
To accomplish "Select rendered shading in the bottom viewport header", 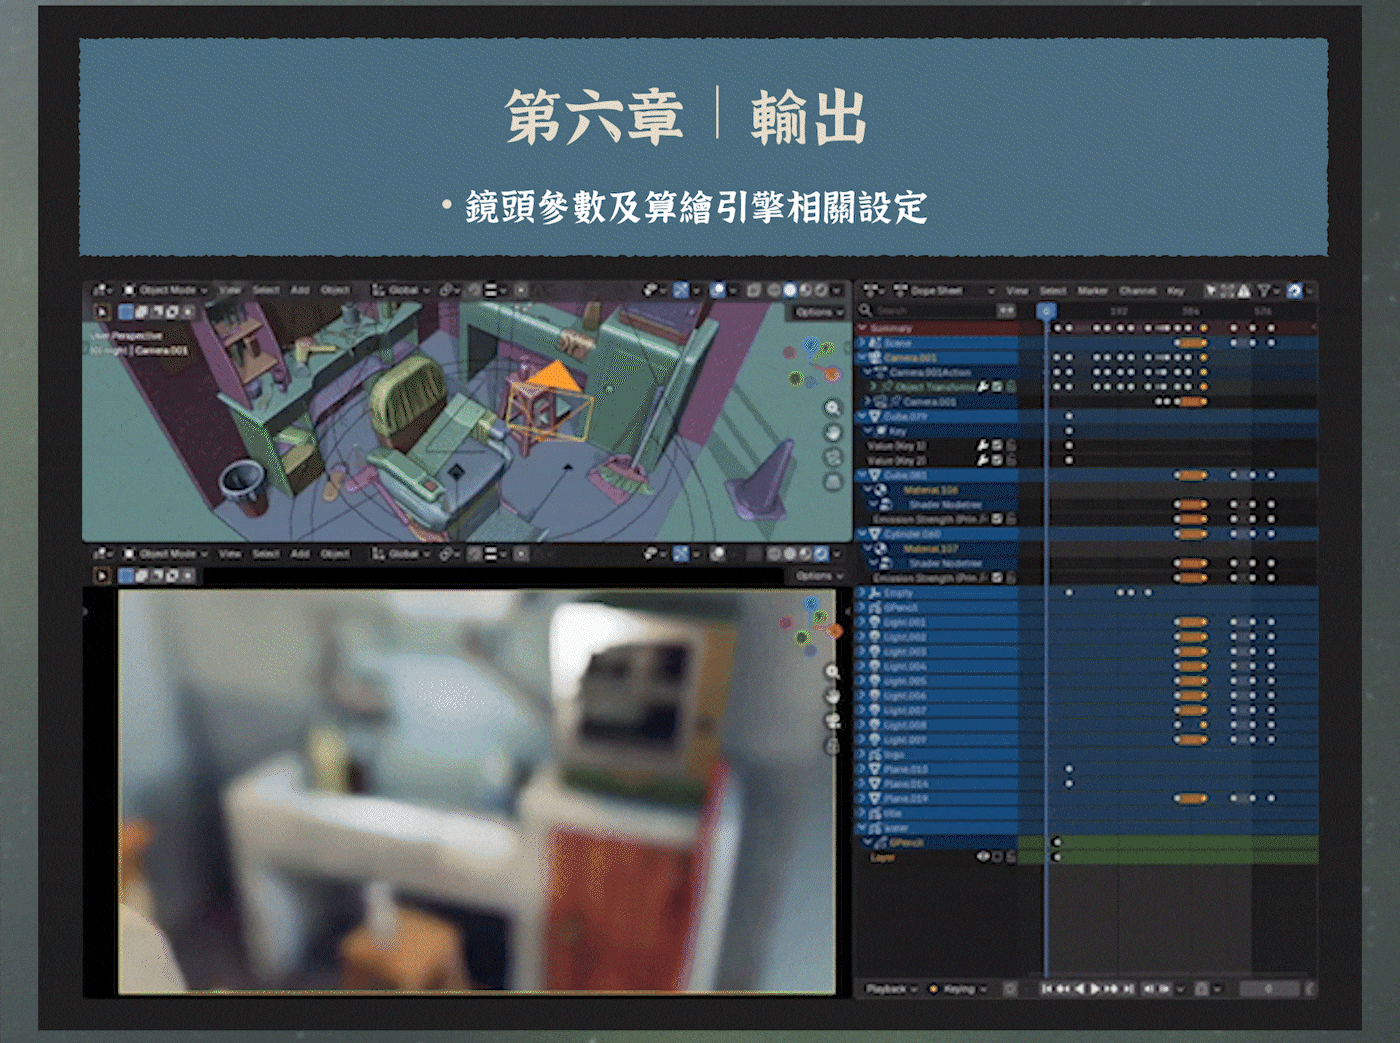I will coord(821,553).
